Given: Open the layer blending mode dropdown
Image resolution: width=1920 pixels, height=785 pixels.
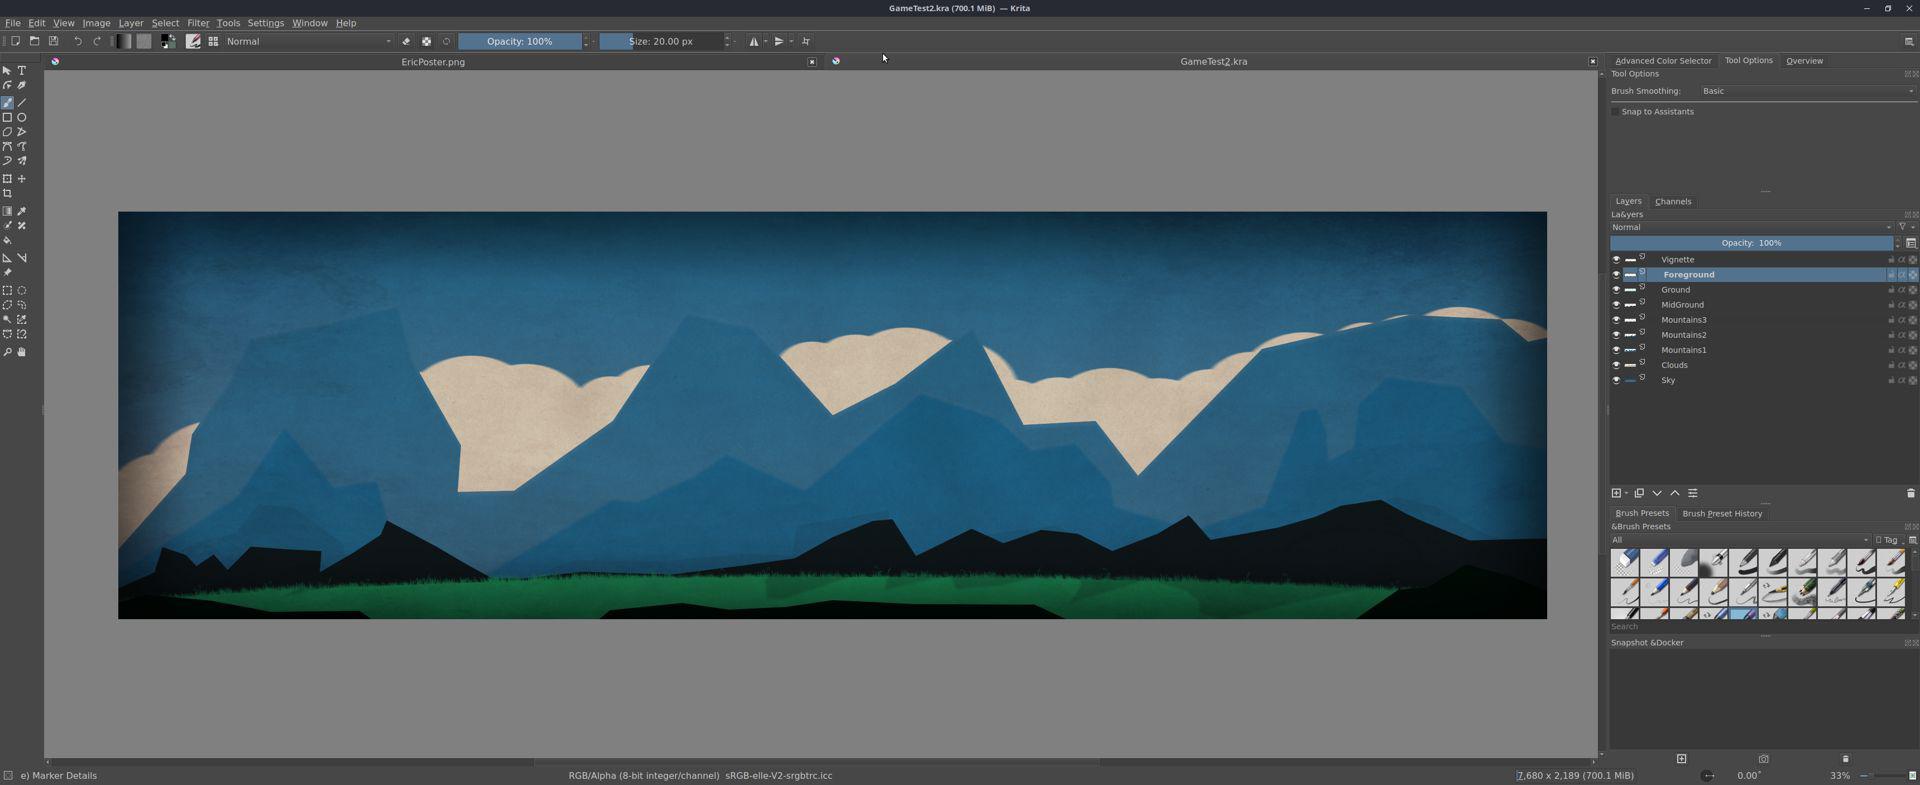Looking at the screenshot, I should [x=1750, y=227].
